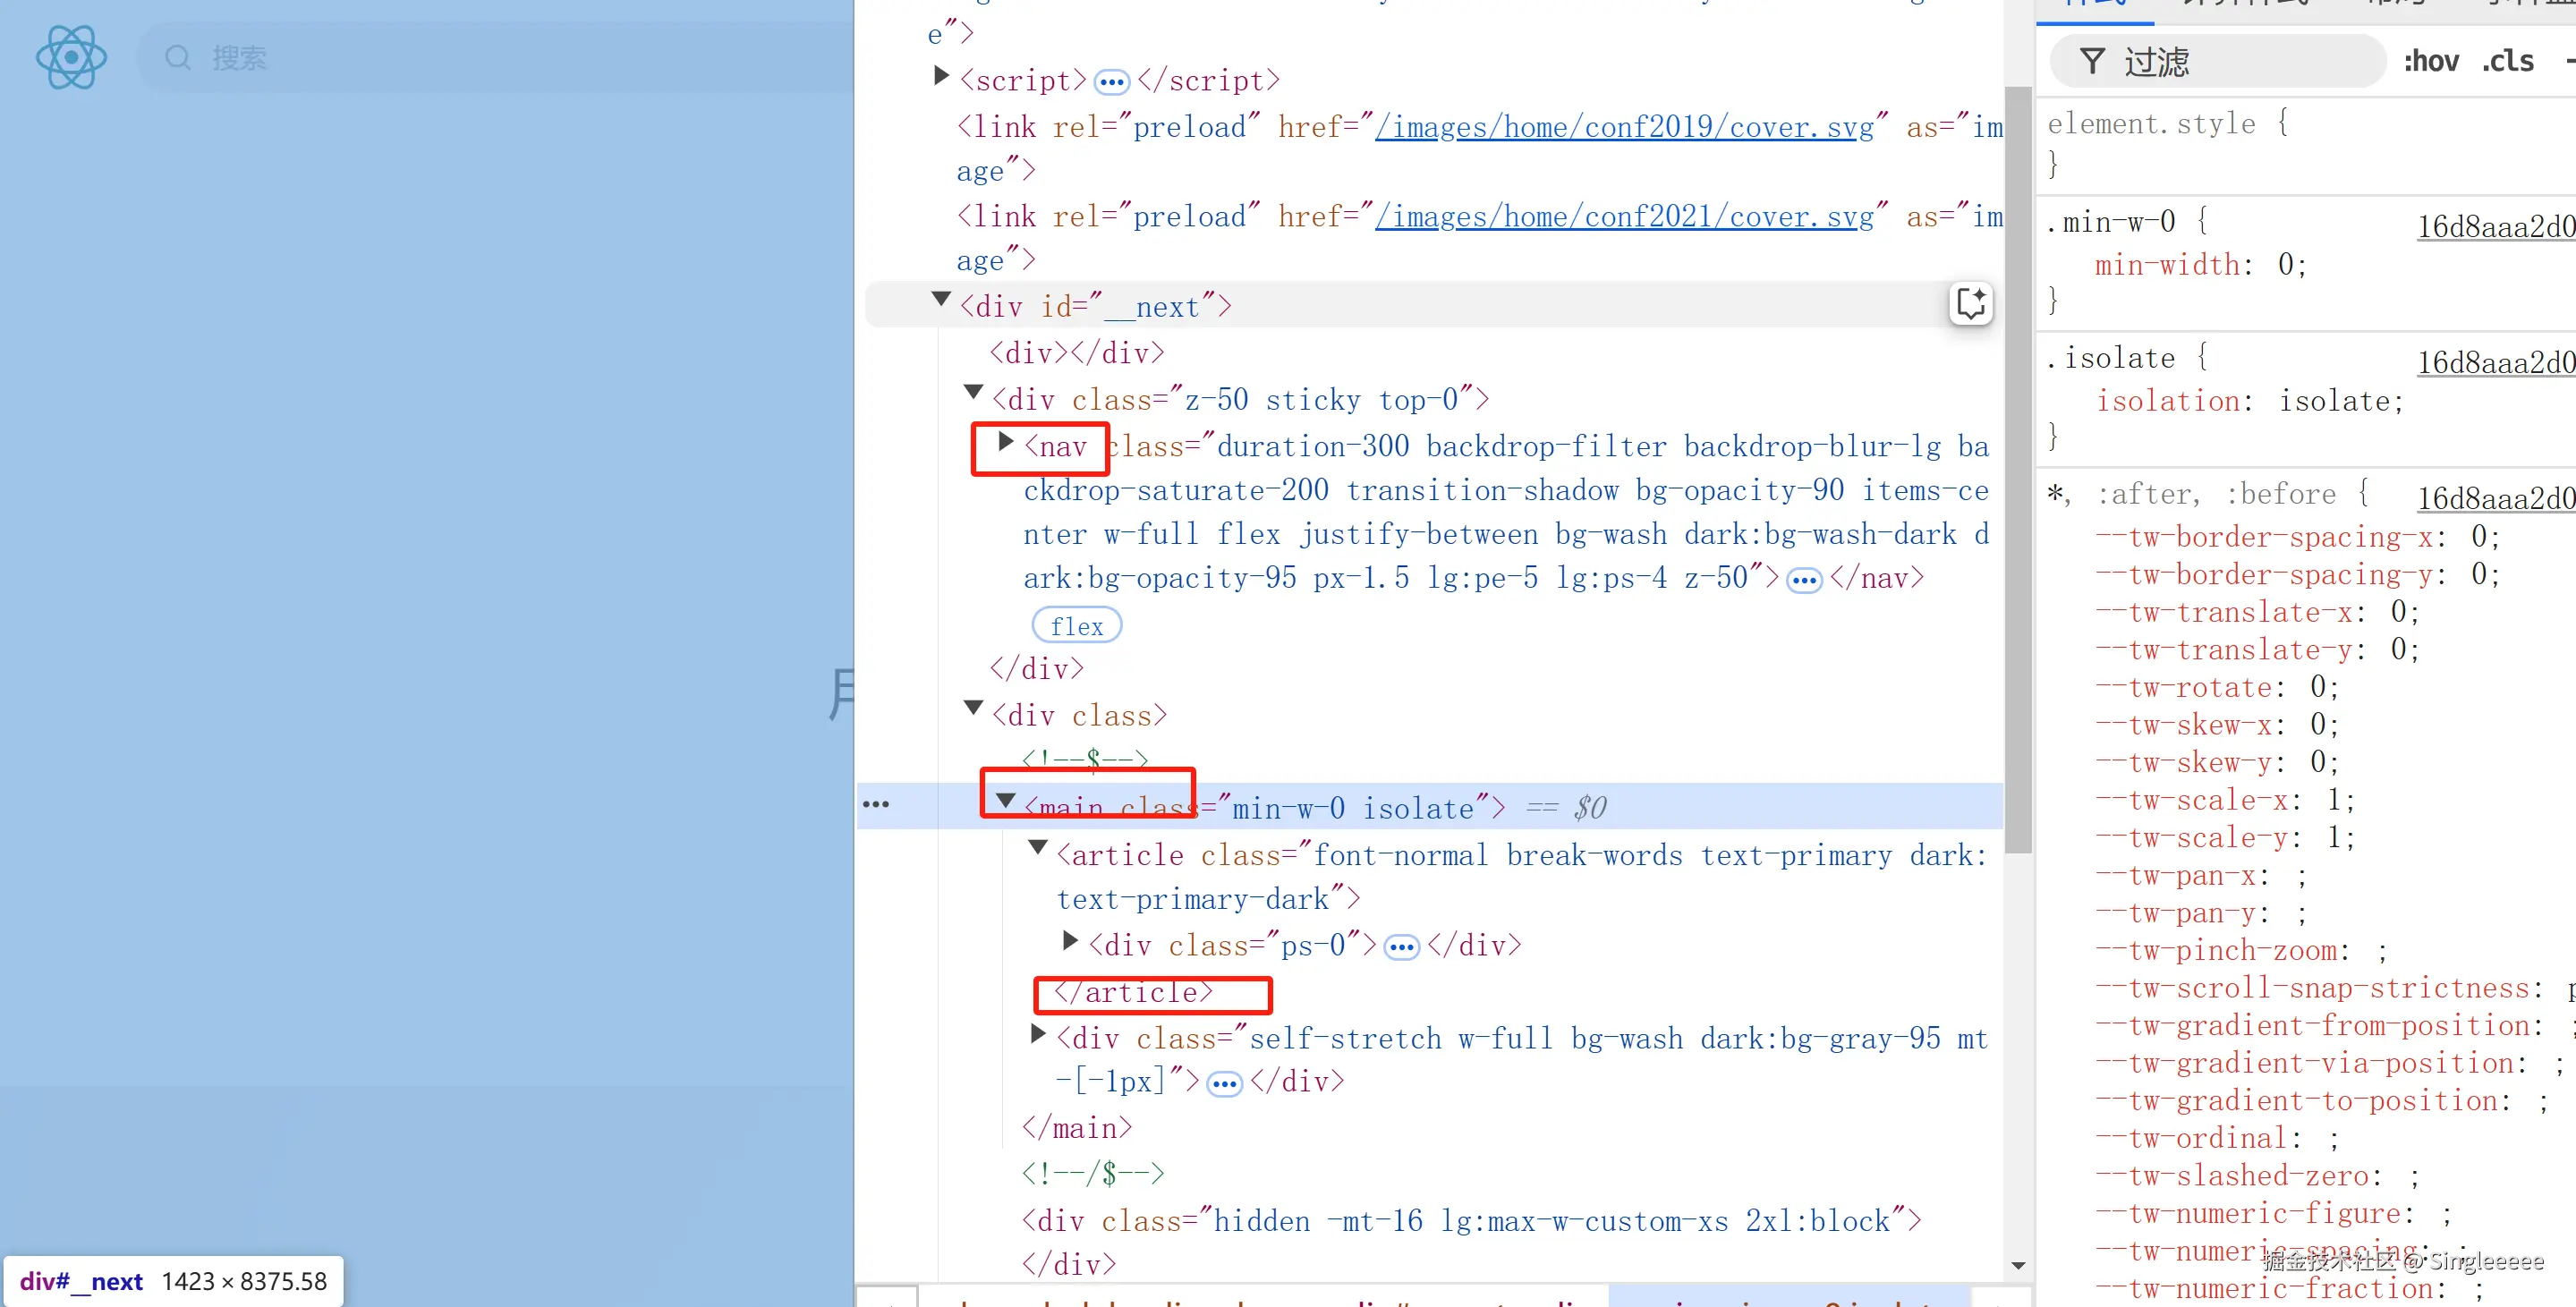Click the min-width: 0 declaration
Viewport: 2576px width, 1307px height.
[2201, 266]
